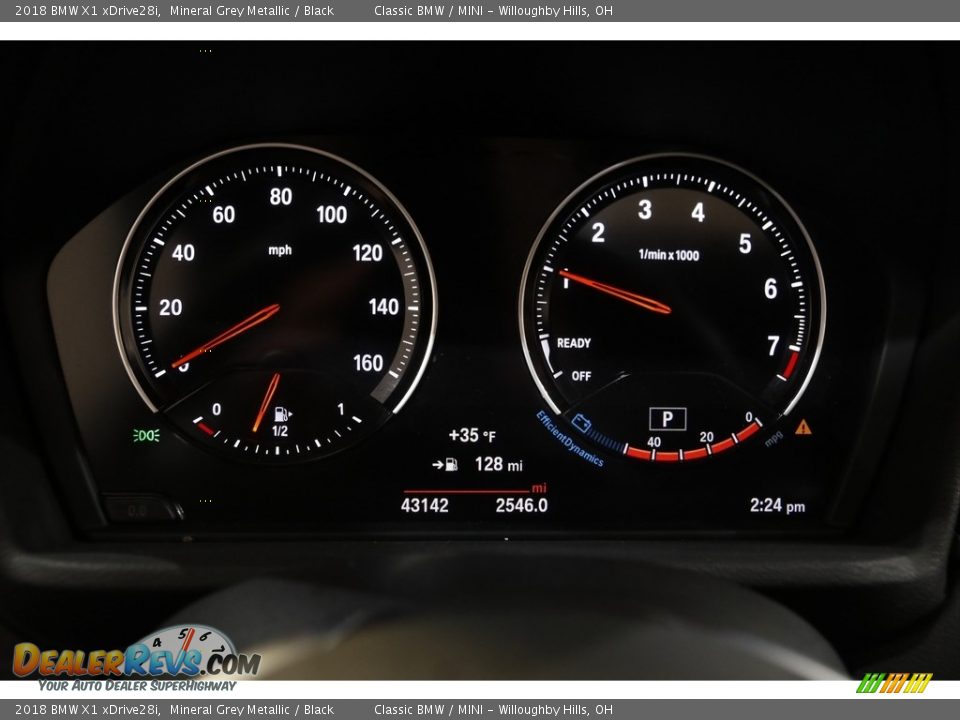Click the 80 mark on speedometer

coord(281,197)
